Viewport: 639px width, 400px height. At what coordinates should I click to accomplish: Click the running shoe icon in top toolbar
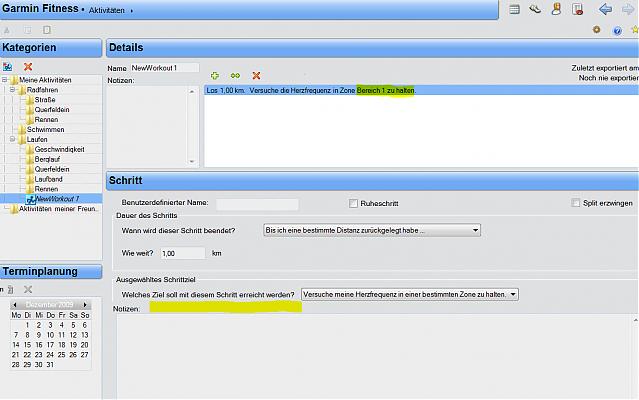click(x=536, y=9)
